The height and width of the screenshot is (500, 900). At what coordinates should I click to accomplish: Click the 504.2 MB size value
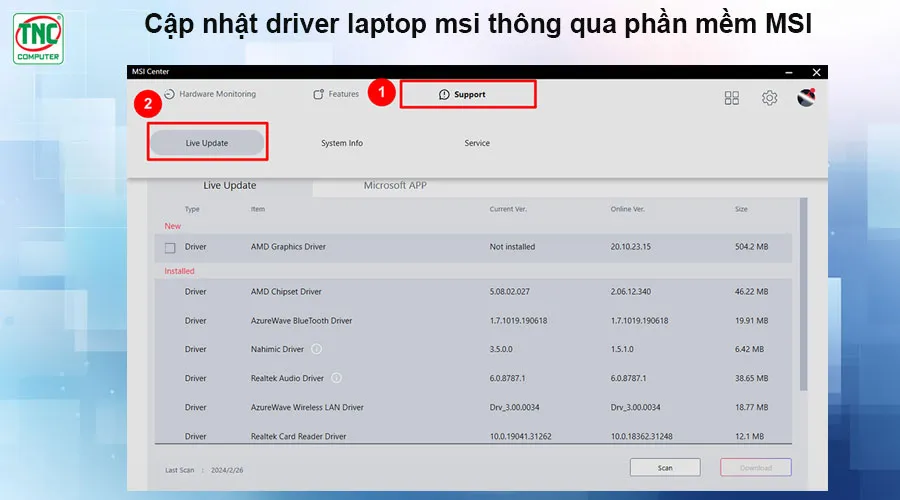751,247
